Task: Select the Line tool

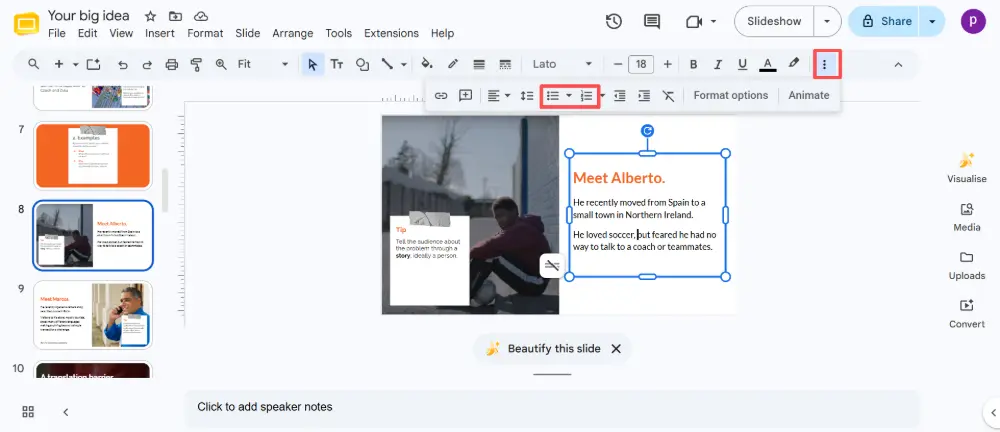Action: pos(387,64)
